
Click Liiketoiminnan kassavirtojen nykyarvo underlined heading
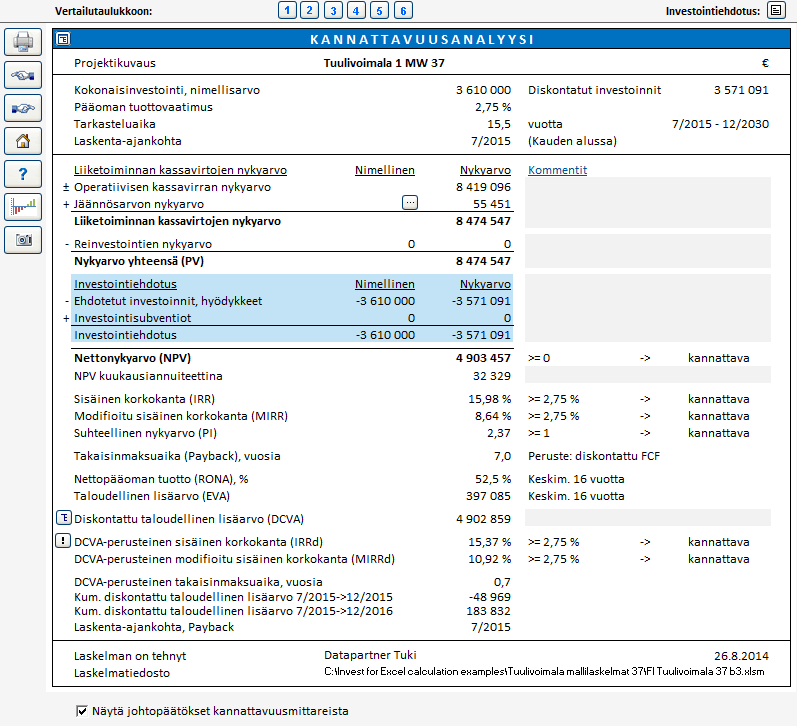(180, 170)
